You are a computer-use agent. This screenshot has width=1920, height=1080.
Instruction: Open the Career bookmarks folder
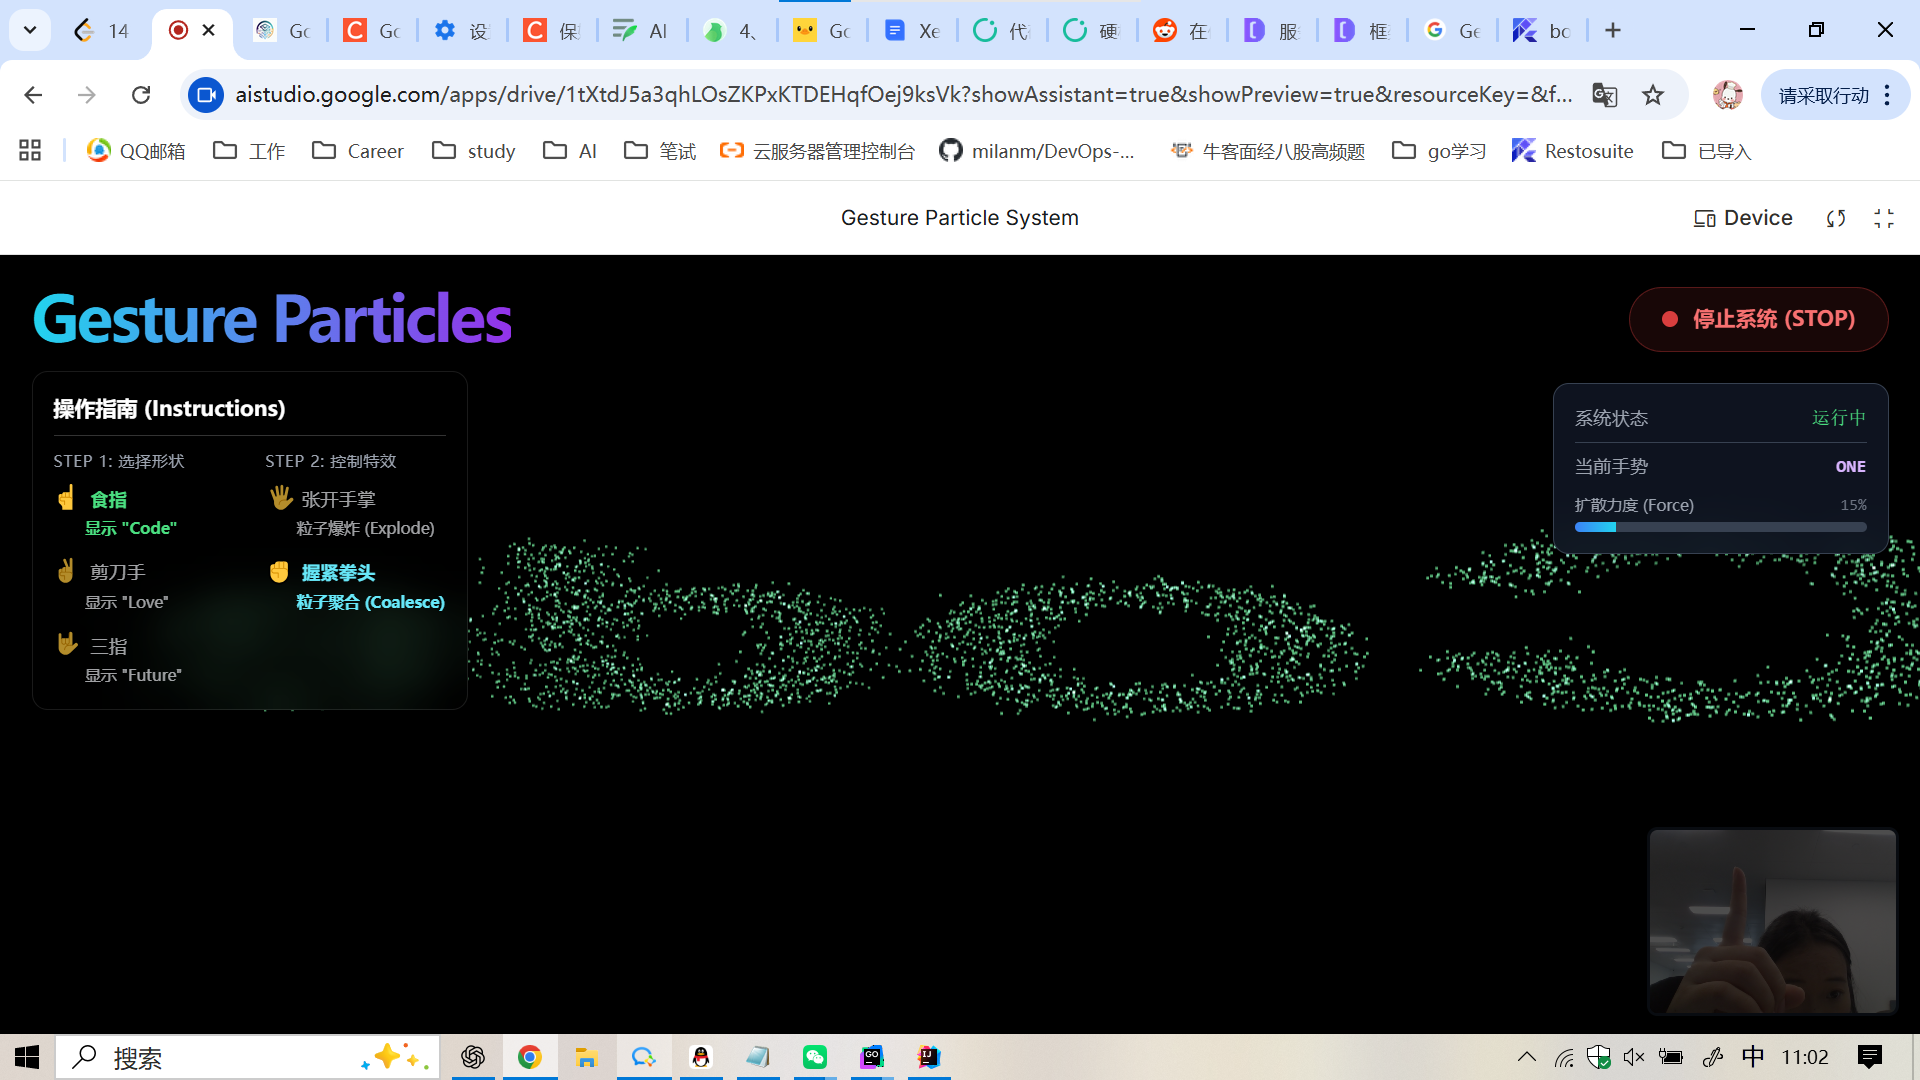358,151
